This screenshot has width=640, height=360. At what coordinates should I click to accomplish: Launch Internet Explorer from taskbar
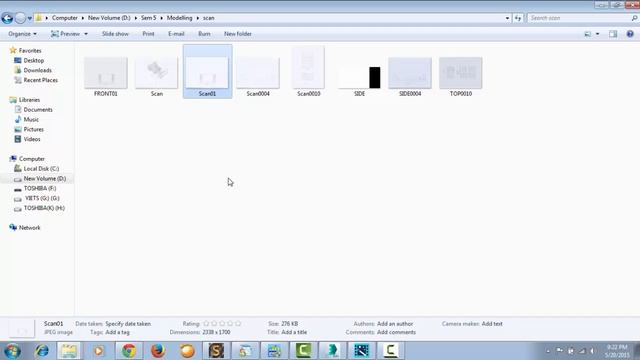[42, 351]
